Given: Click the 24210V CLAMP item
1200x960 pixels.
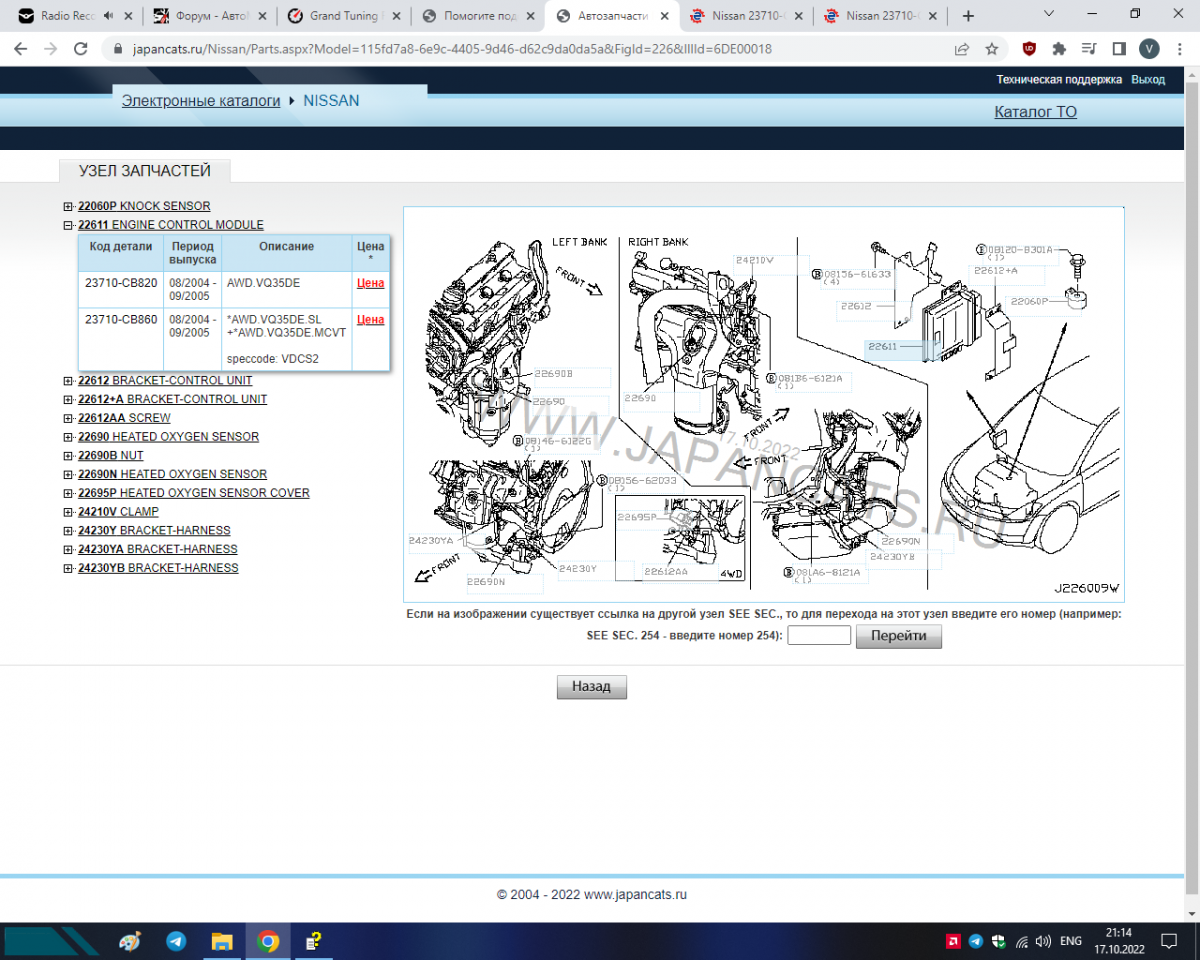Looking at the screenshot, I should (118, 512).
